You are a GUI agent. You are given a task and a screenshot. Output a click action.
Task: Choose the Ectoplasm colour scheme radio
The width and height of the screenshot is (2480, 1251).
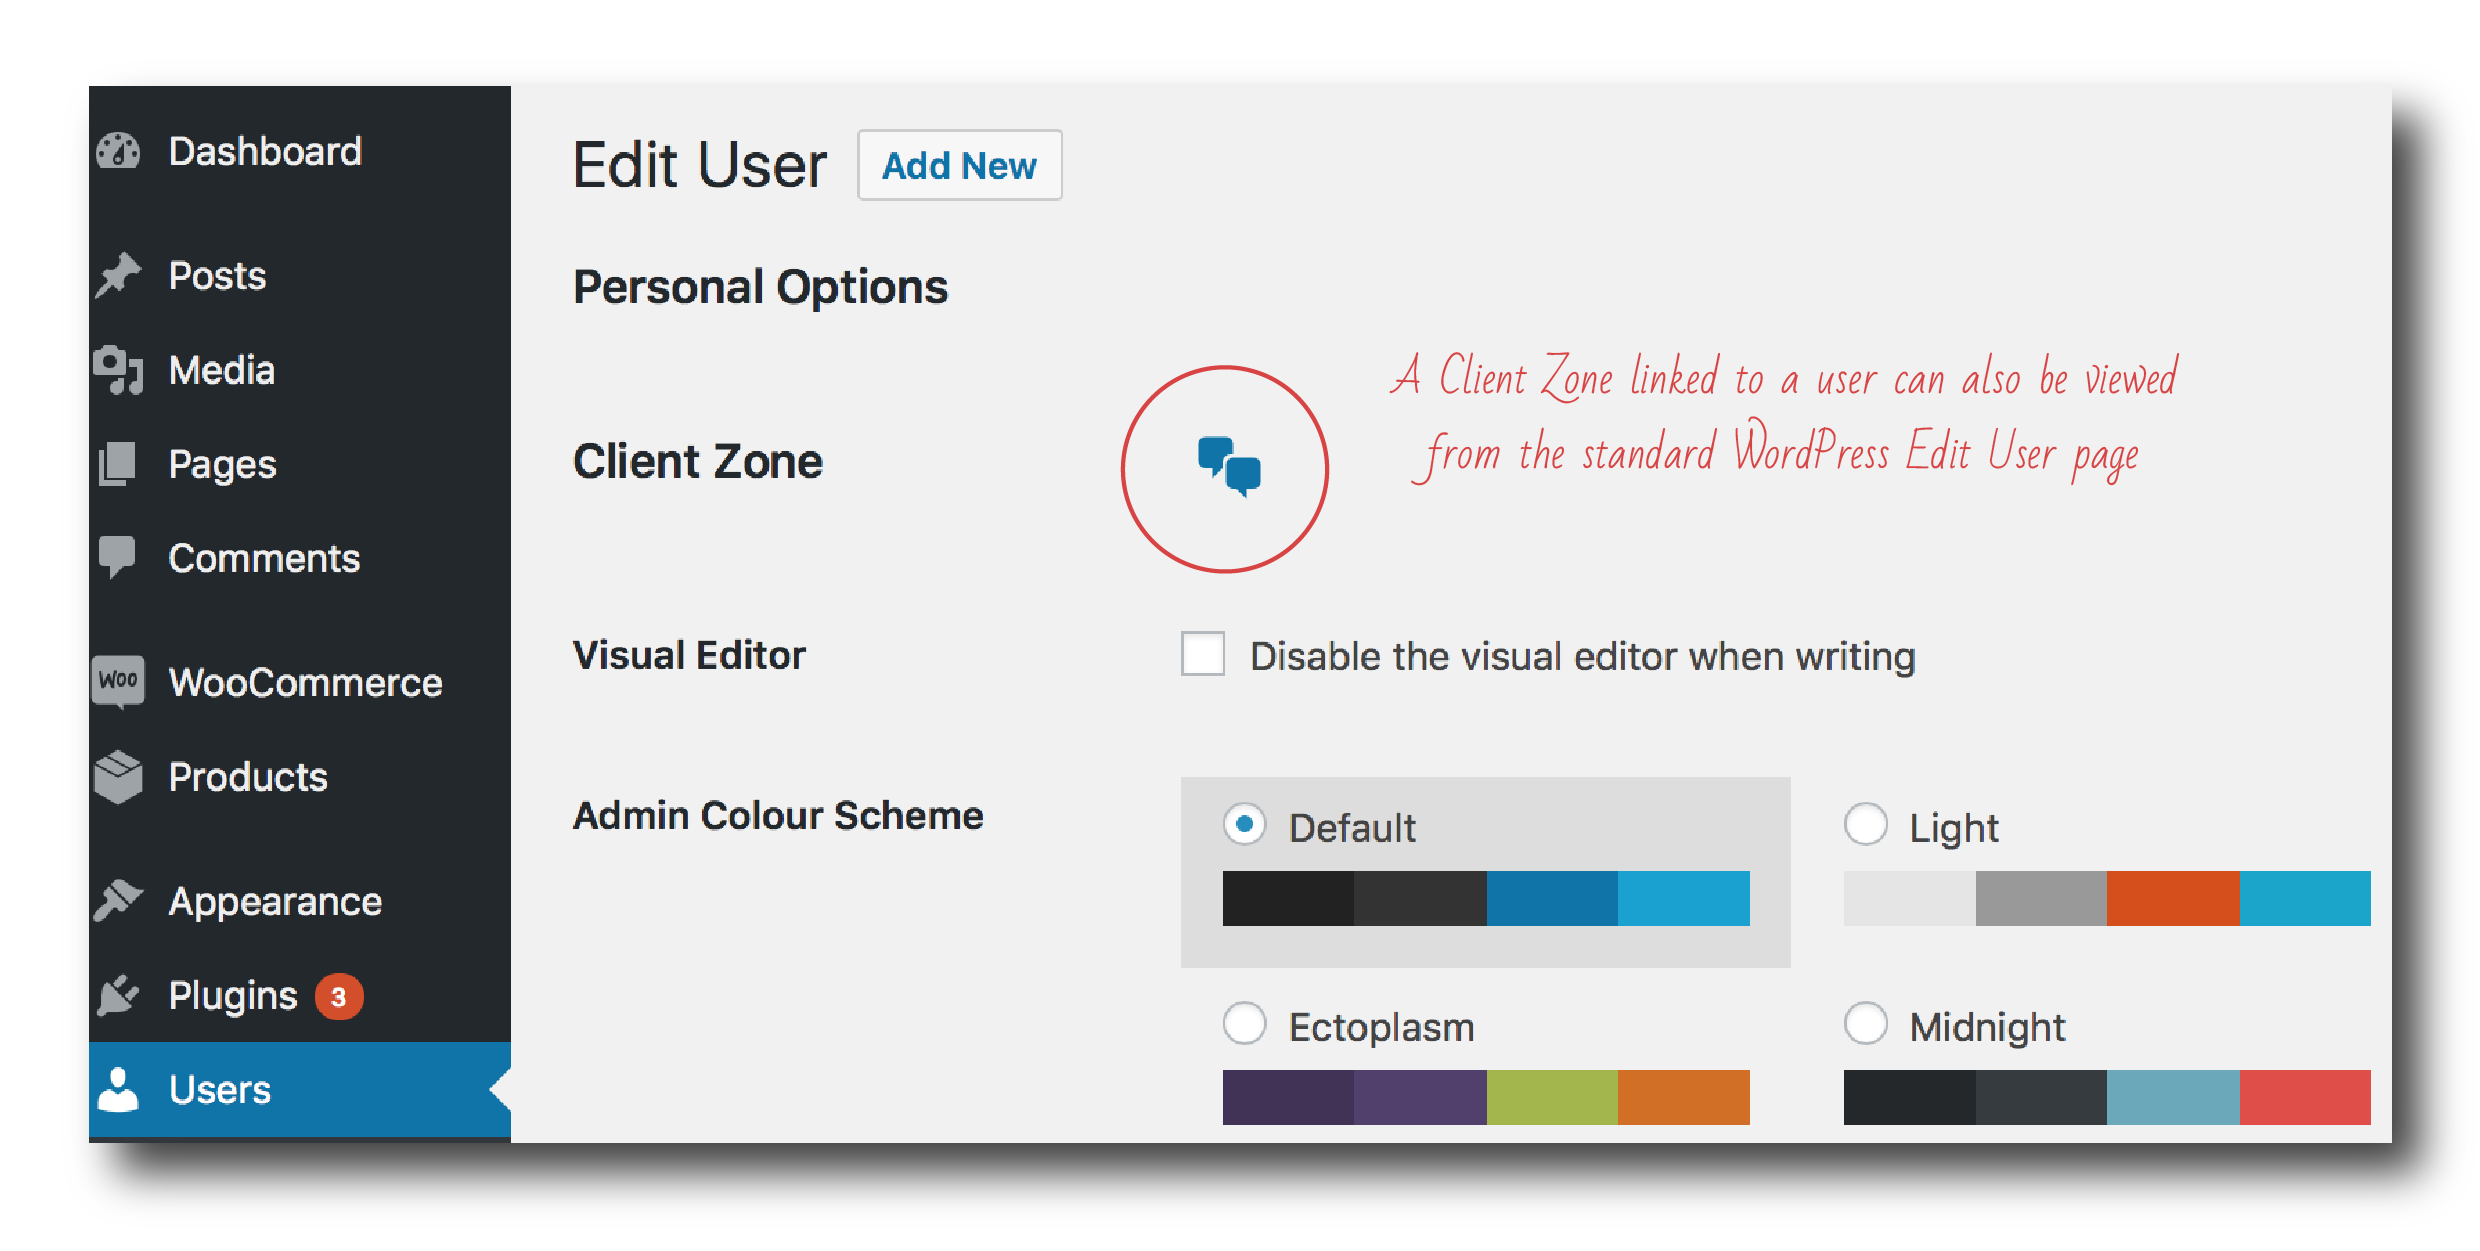click(1245, 1023)
